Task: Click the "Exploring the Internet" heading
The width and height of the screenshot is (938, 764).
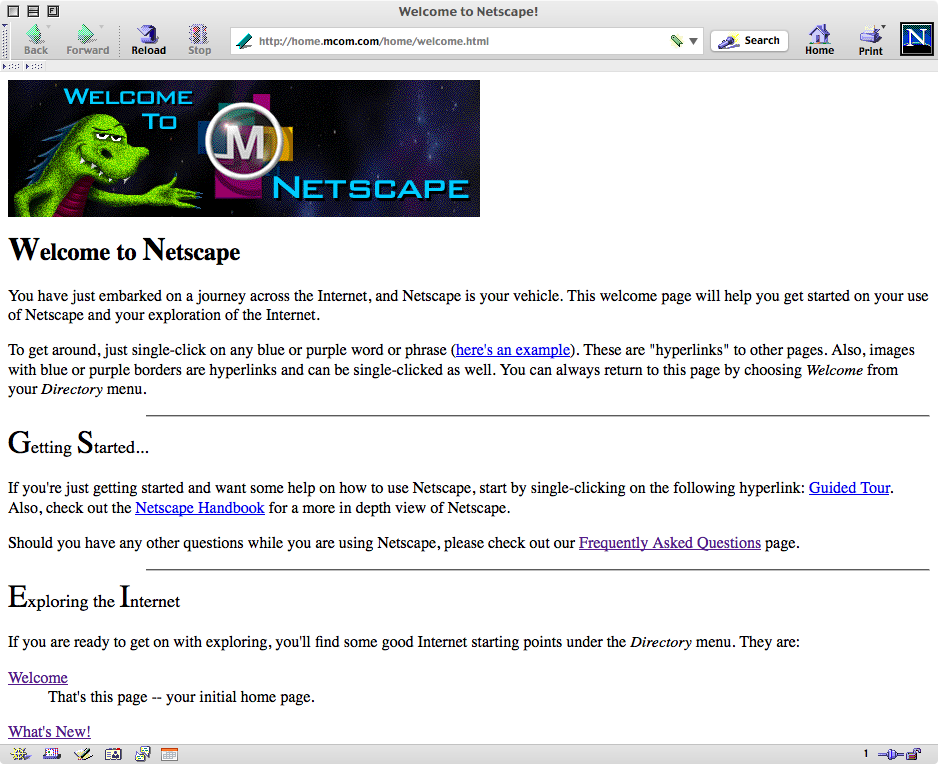Action: (94, 597)
